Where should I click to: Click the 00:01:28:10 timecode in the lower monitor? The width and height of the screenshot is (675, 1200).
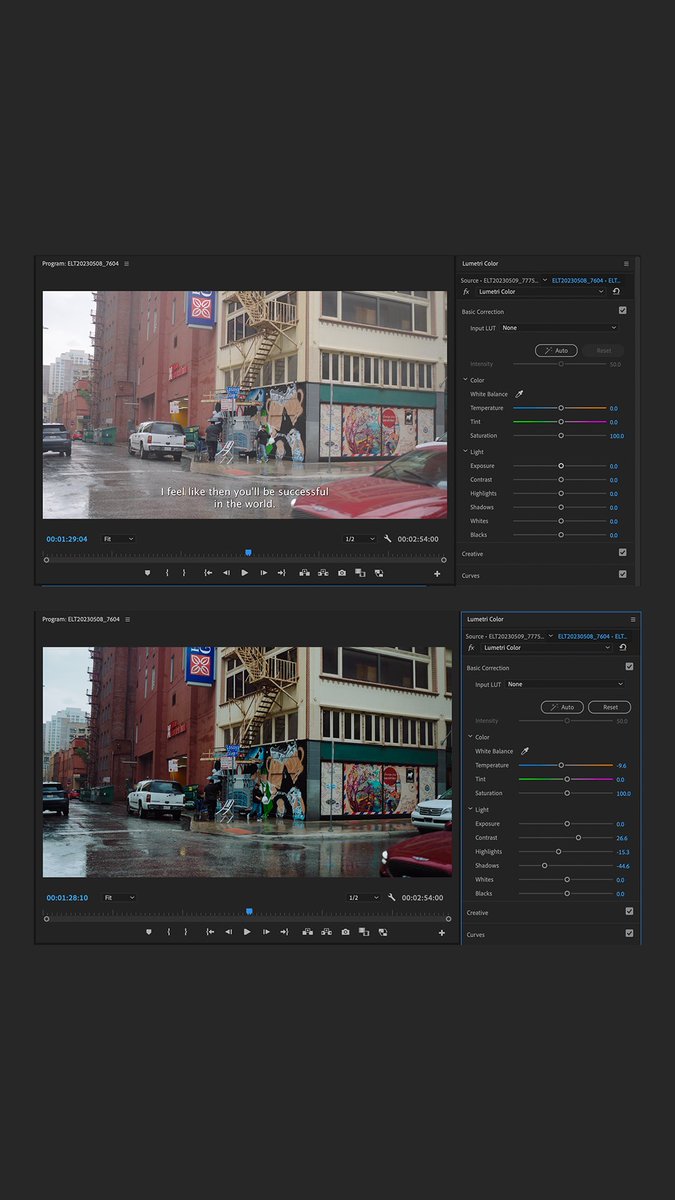tap(67, 898)
